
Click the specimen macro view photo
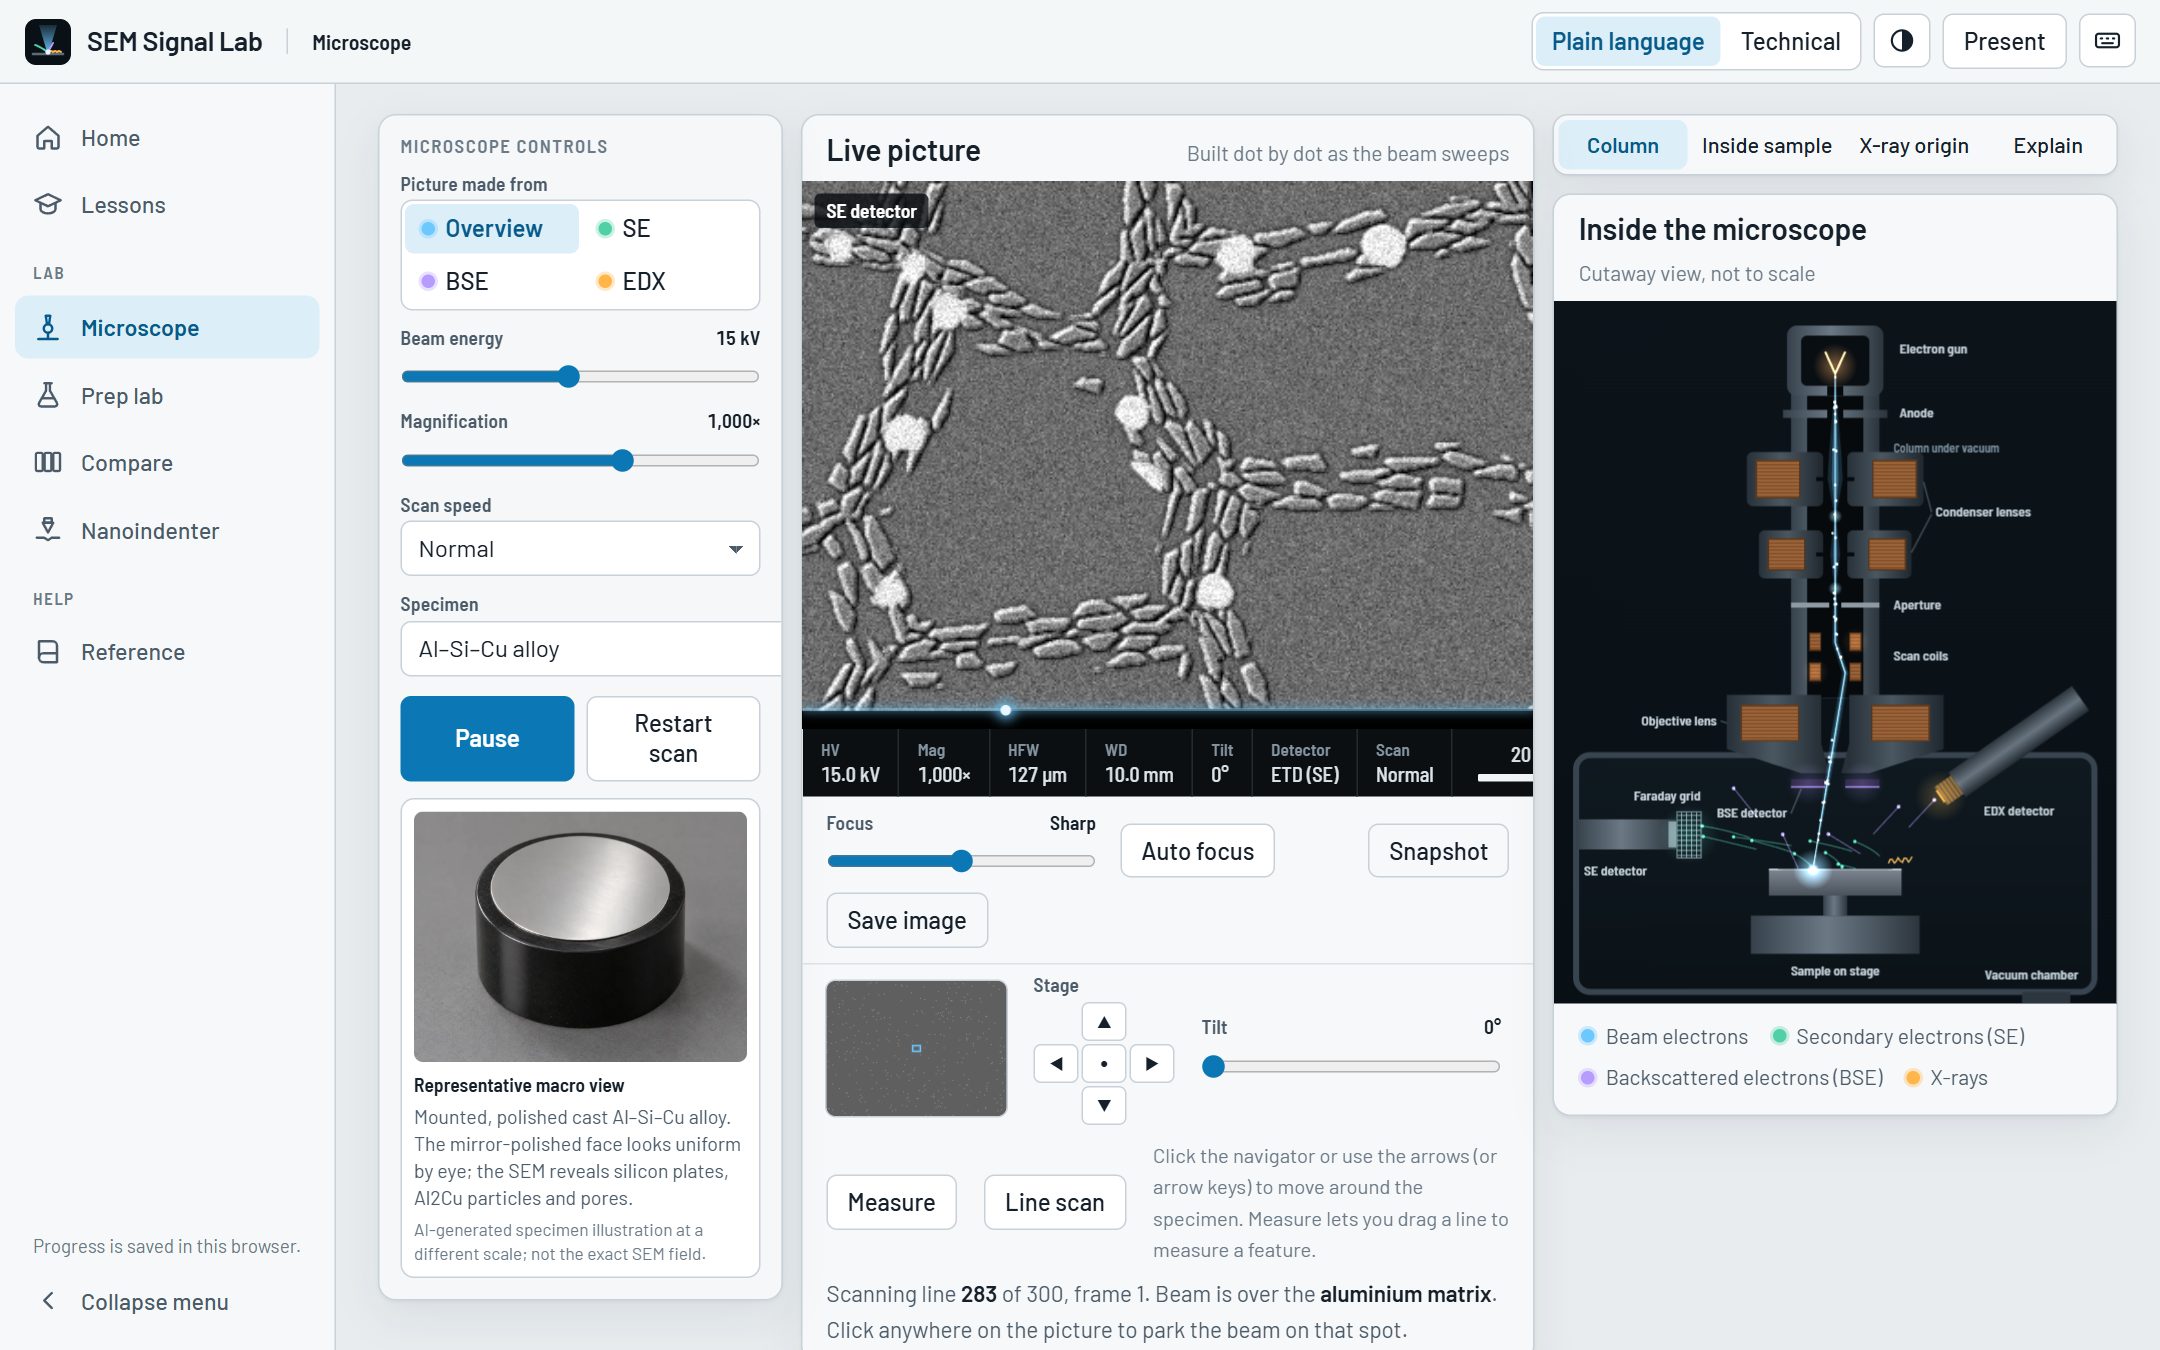click(580, 936)
